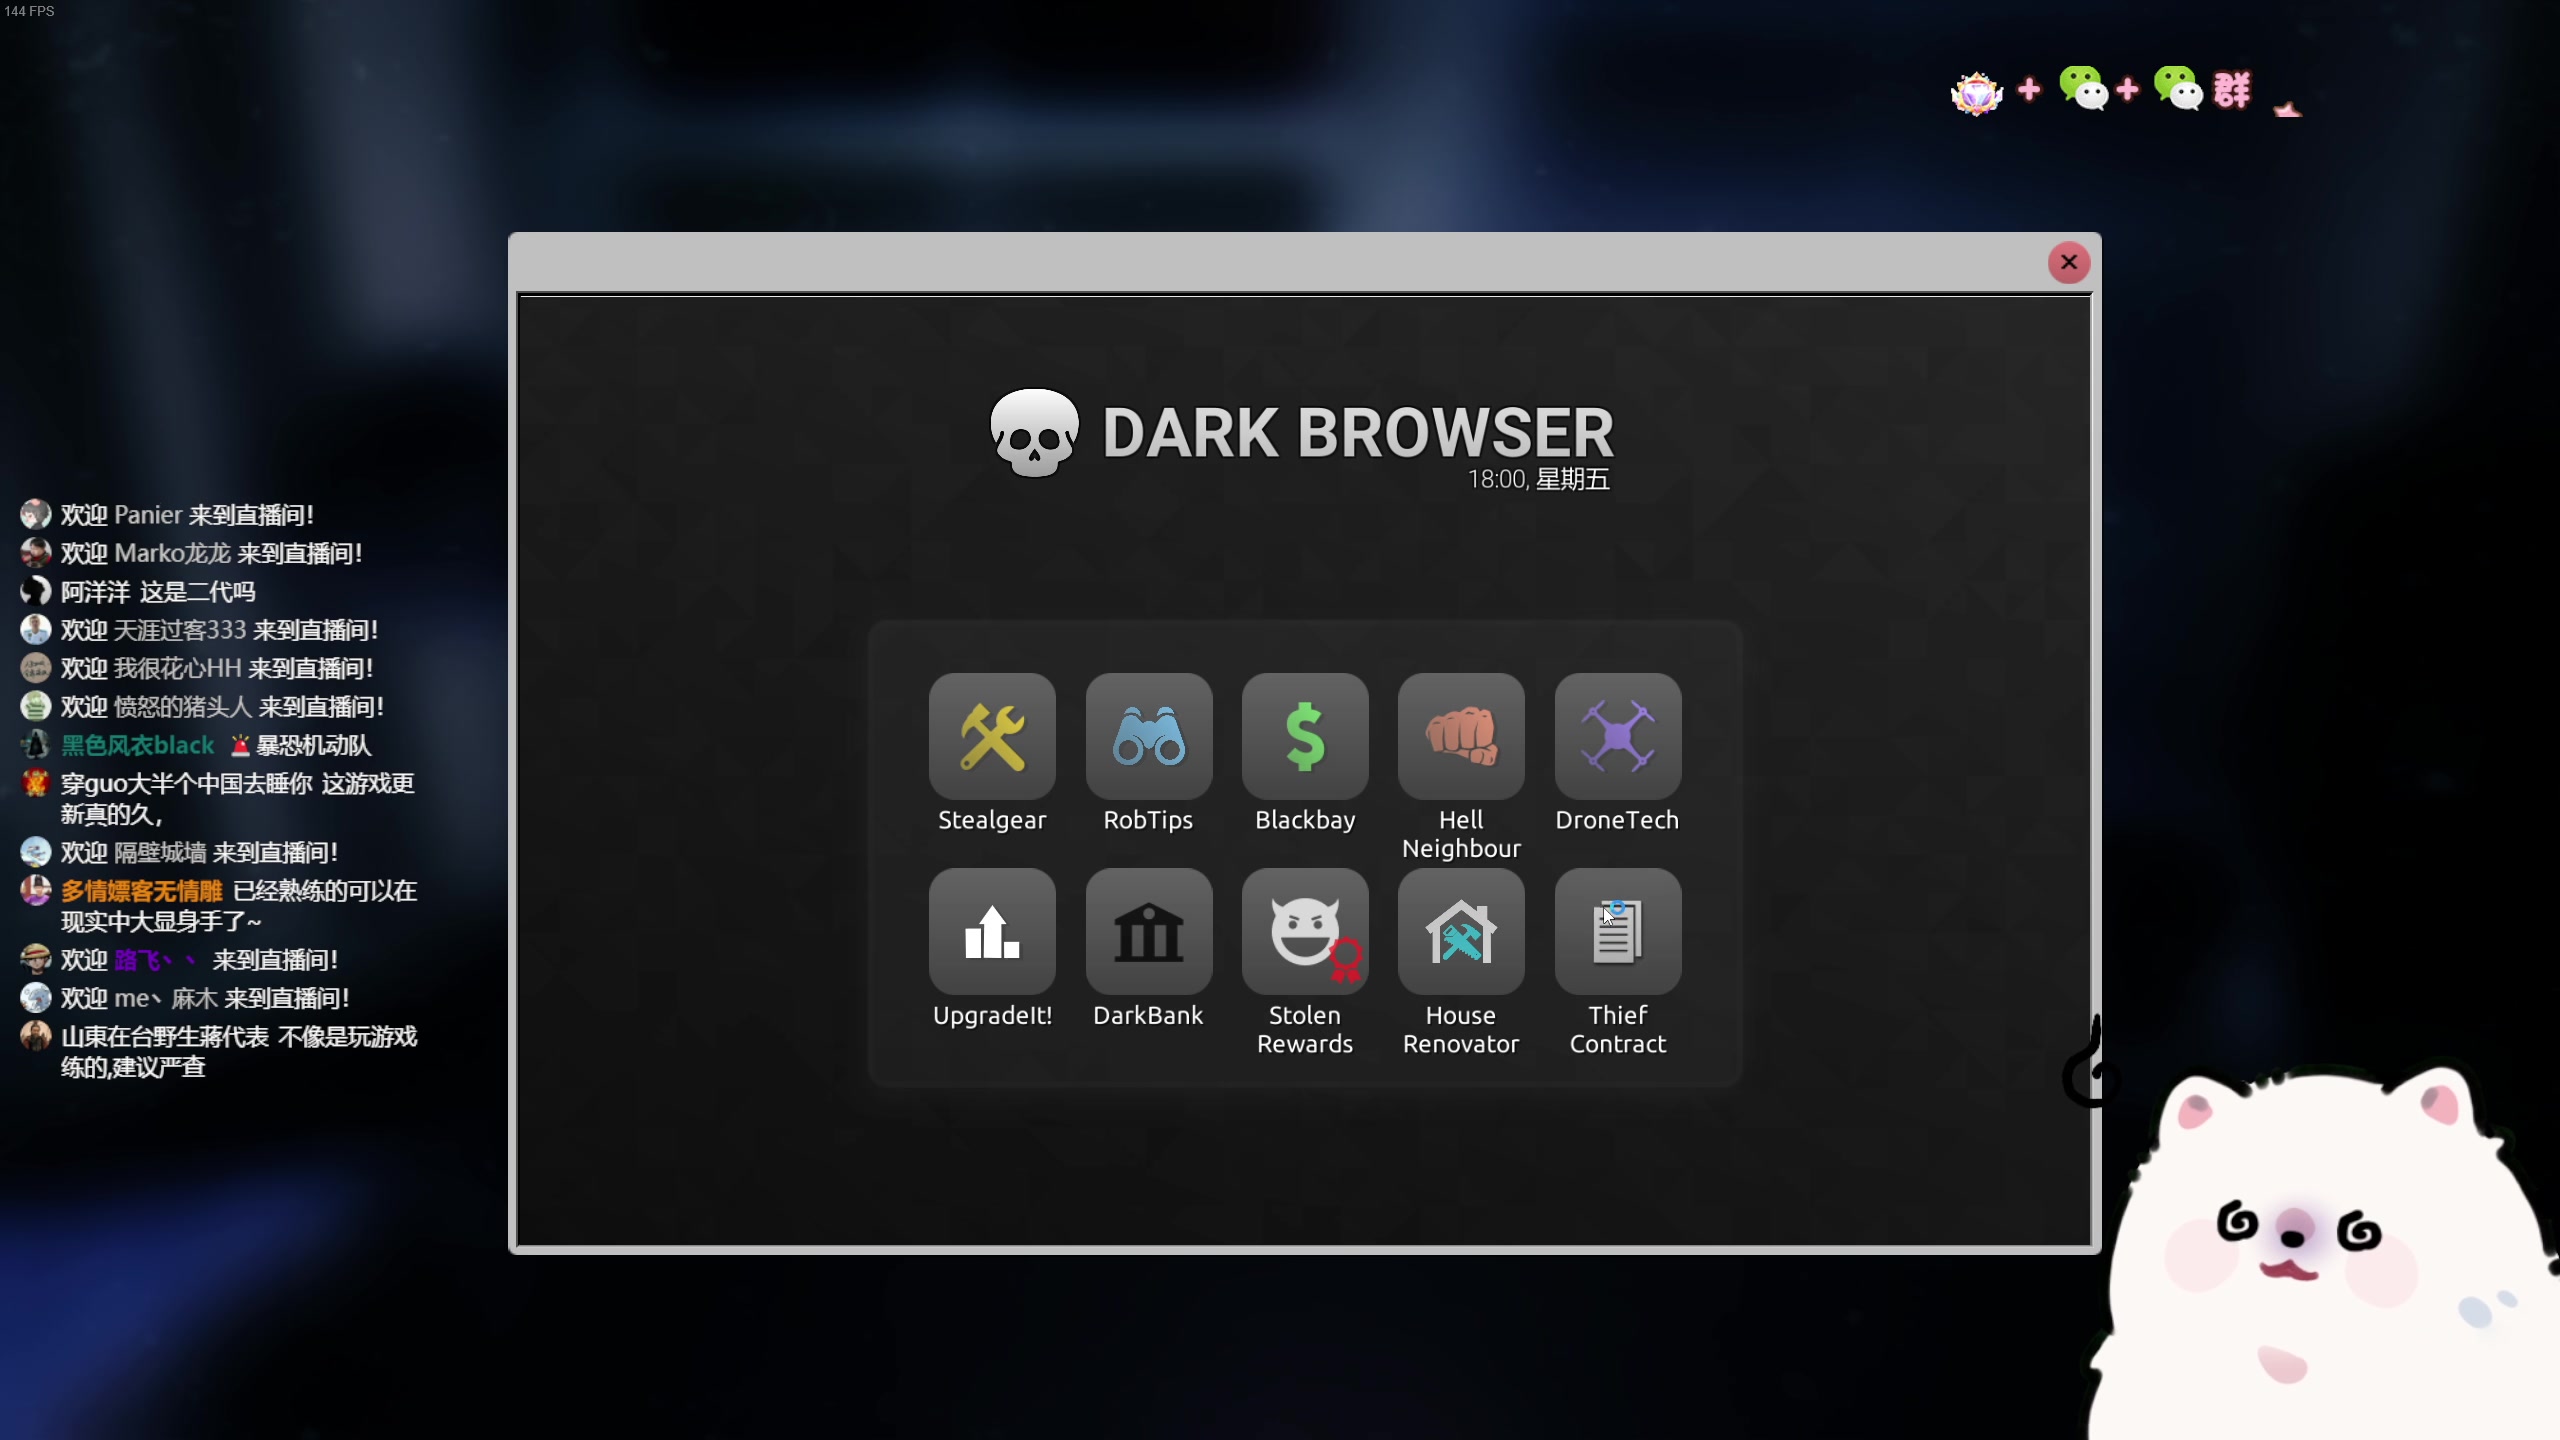Screen dimensions: 2560x1440
Task: Open the Thief Contract document icon
Action: 1618,931
